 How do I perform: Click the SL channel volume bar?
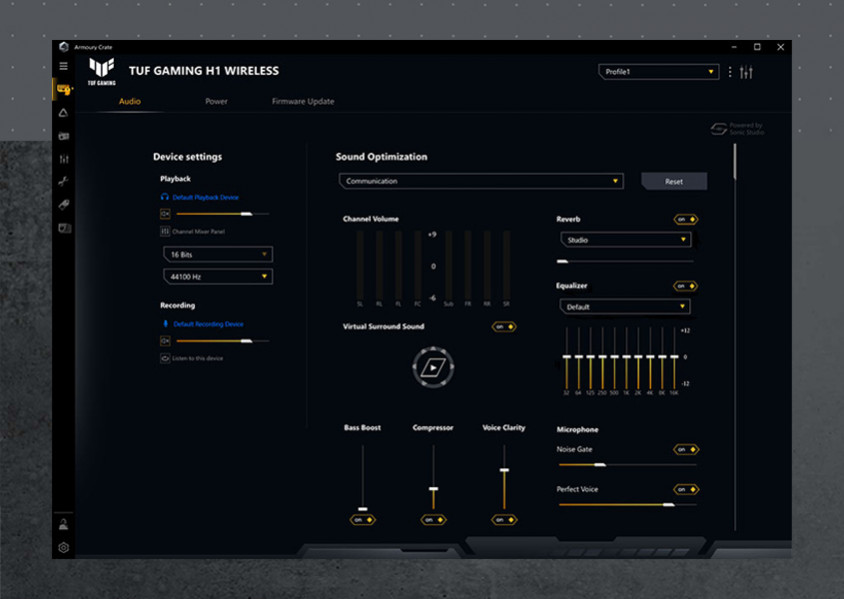(x=360, y=265)
